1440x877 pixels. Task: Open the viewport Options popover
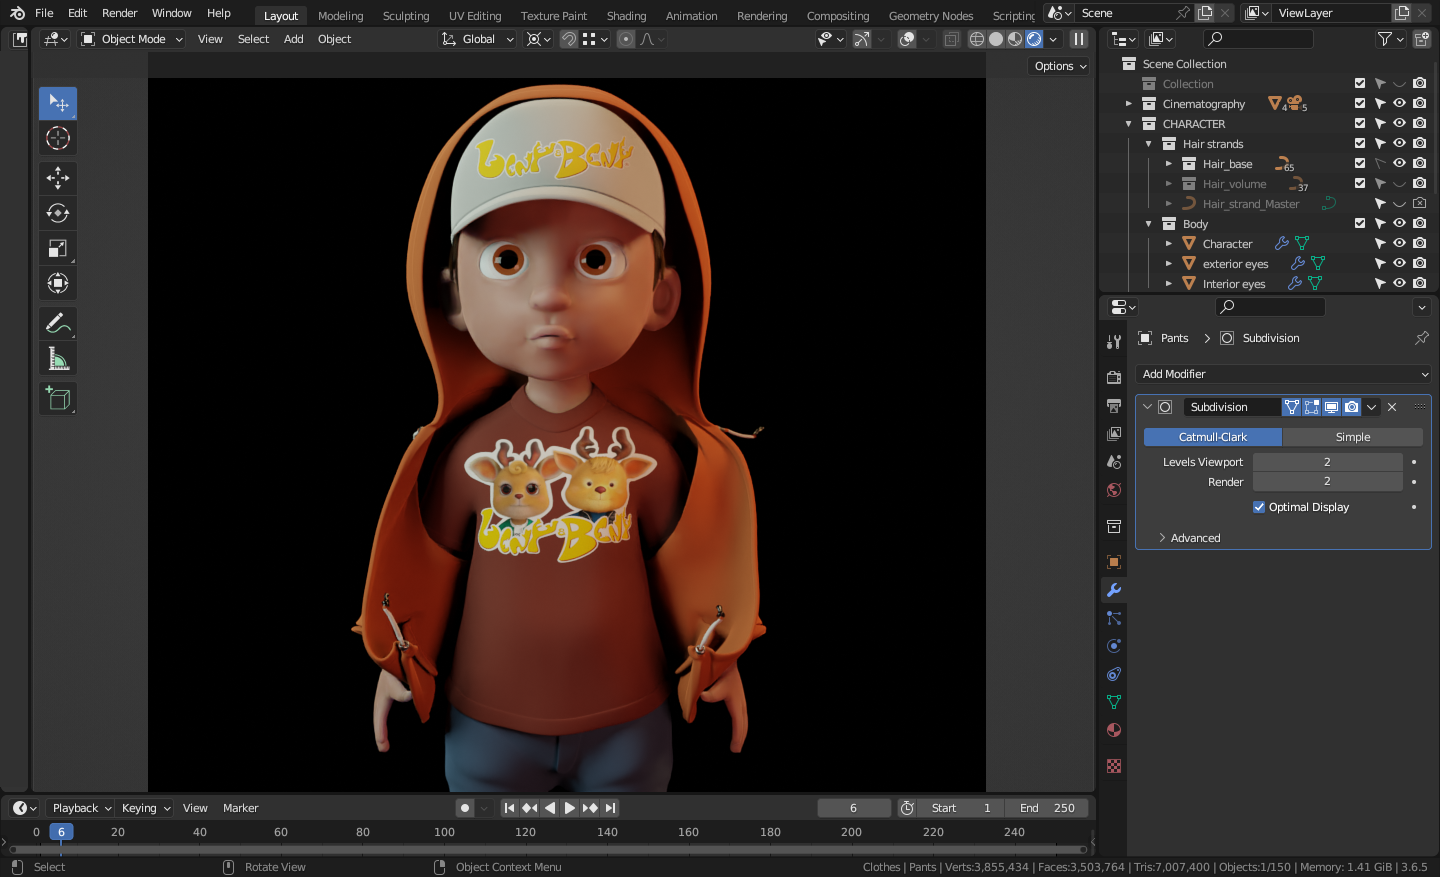1059,66
